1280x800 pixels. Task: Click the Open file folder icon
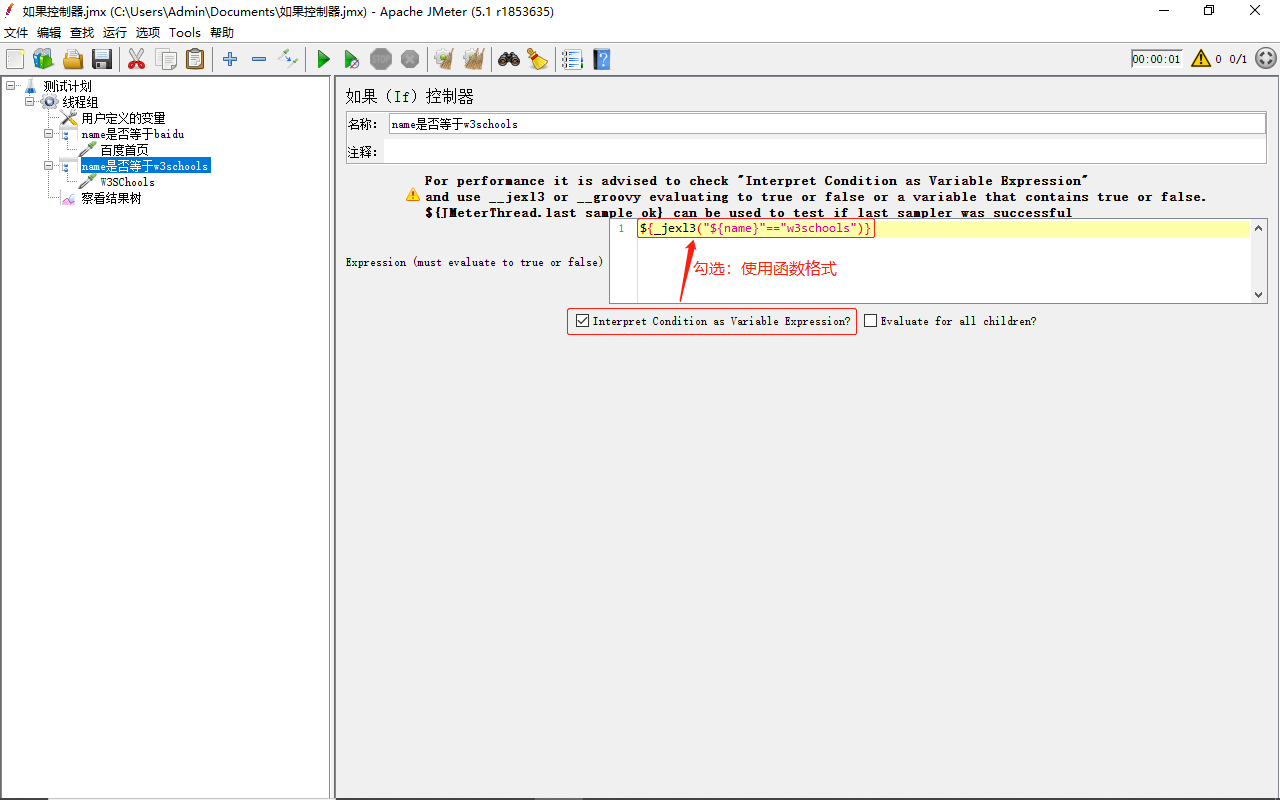click(x=73, y=59)
